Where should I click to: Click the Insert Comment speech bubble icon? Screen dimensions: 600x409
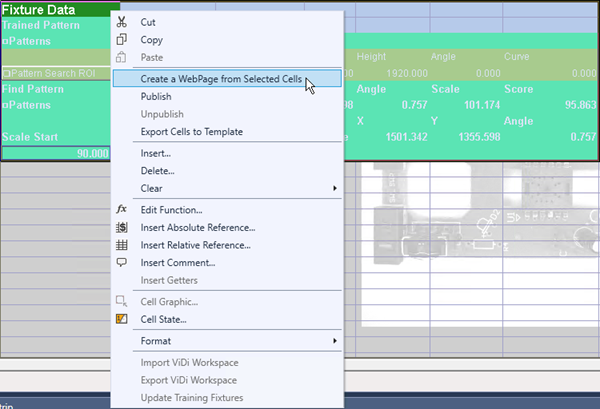122,262
